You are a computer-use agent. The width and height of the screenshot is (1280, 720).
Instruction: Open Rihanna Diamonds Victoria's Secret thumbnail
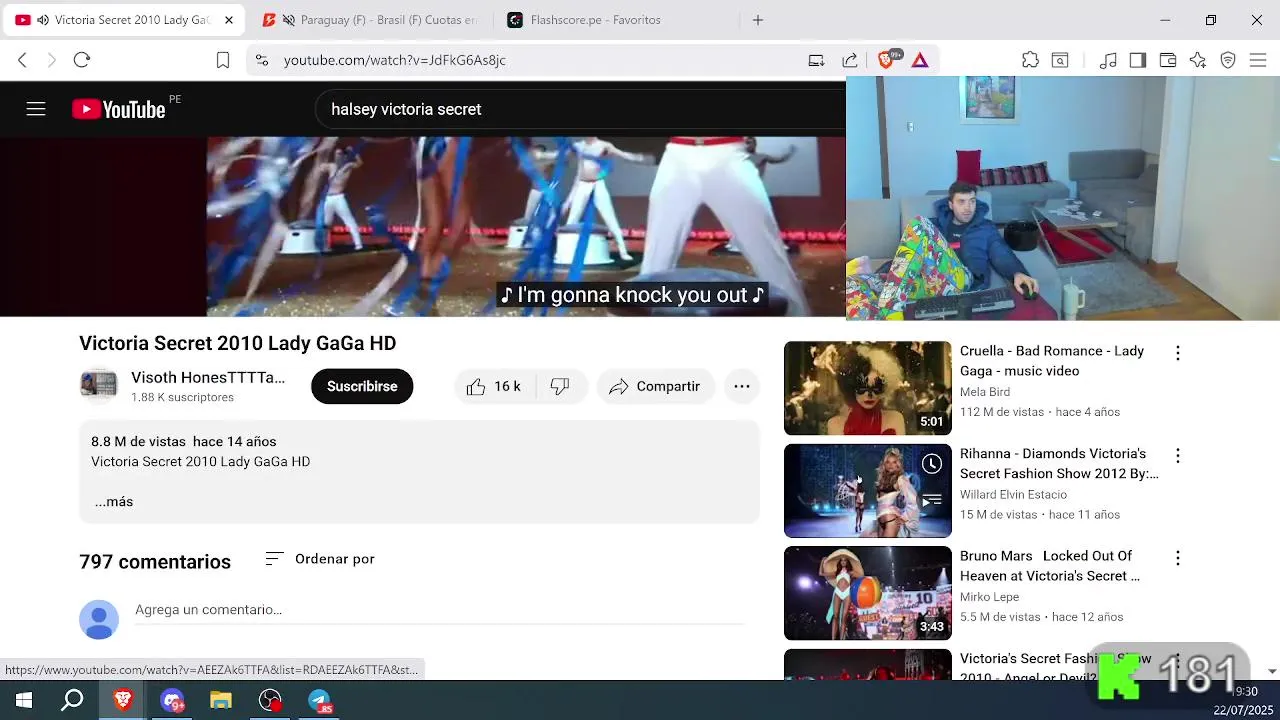(868, 491)
